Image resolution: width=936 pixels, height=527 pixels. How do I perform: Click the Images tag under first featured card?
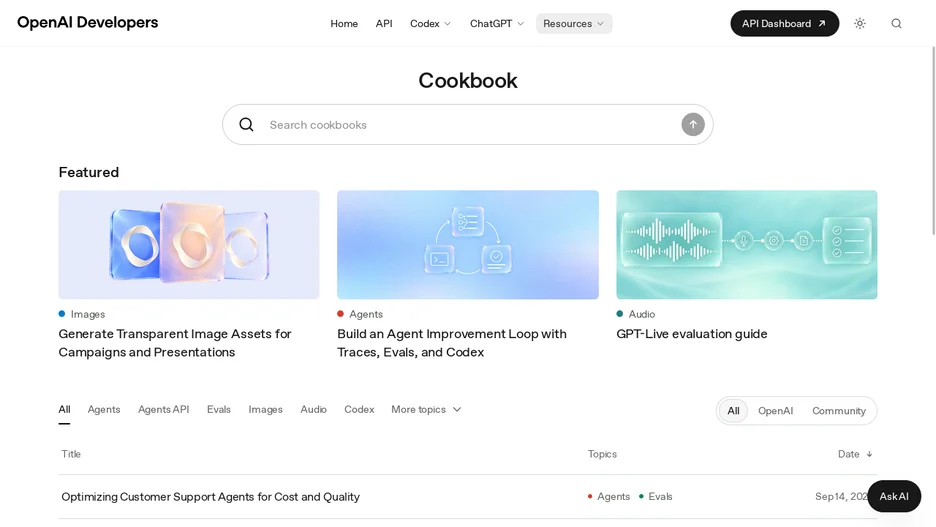tap(82, 314)
